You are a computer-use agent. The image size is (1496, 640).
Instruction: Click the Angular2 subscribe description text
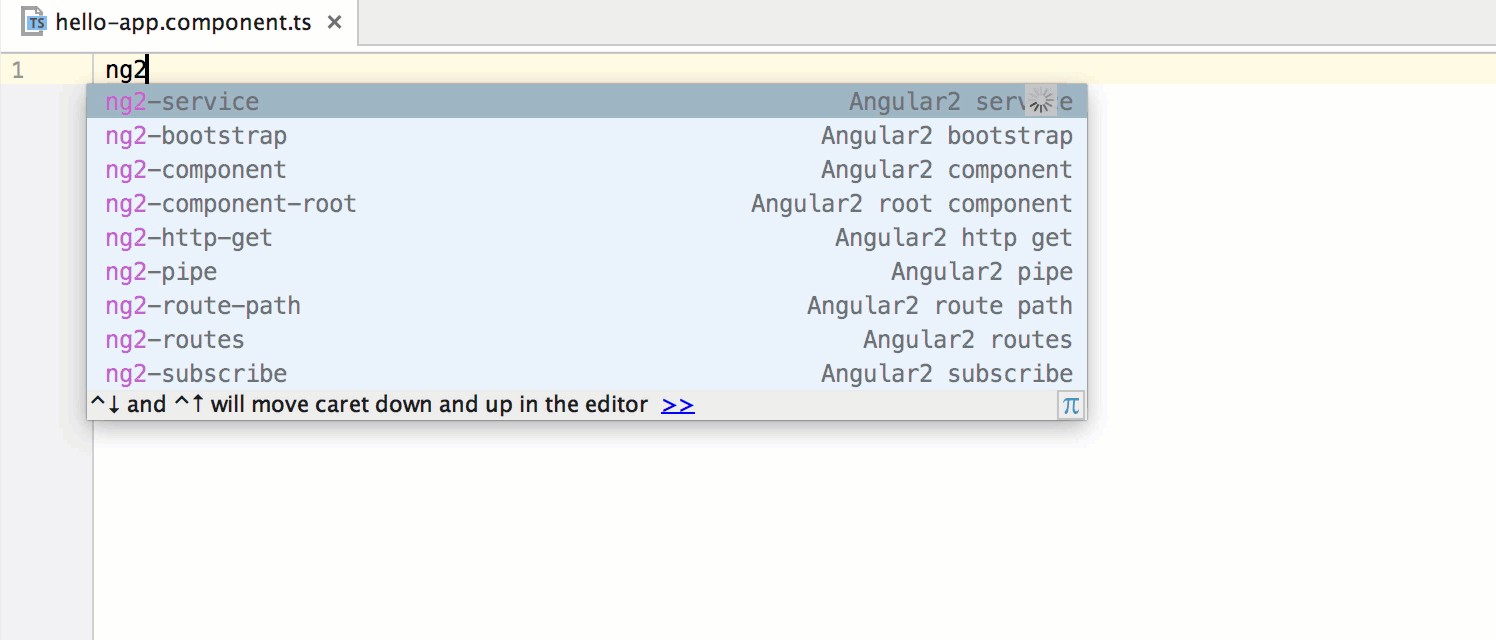[946, 373]
